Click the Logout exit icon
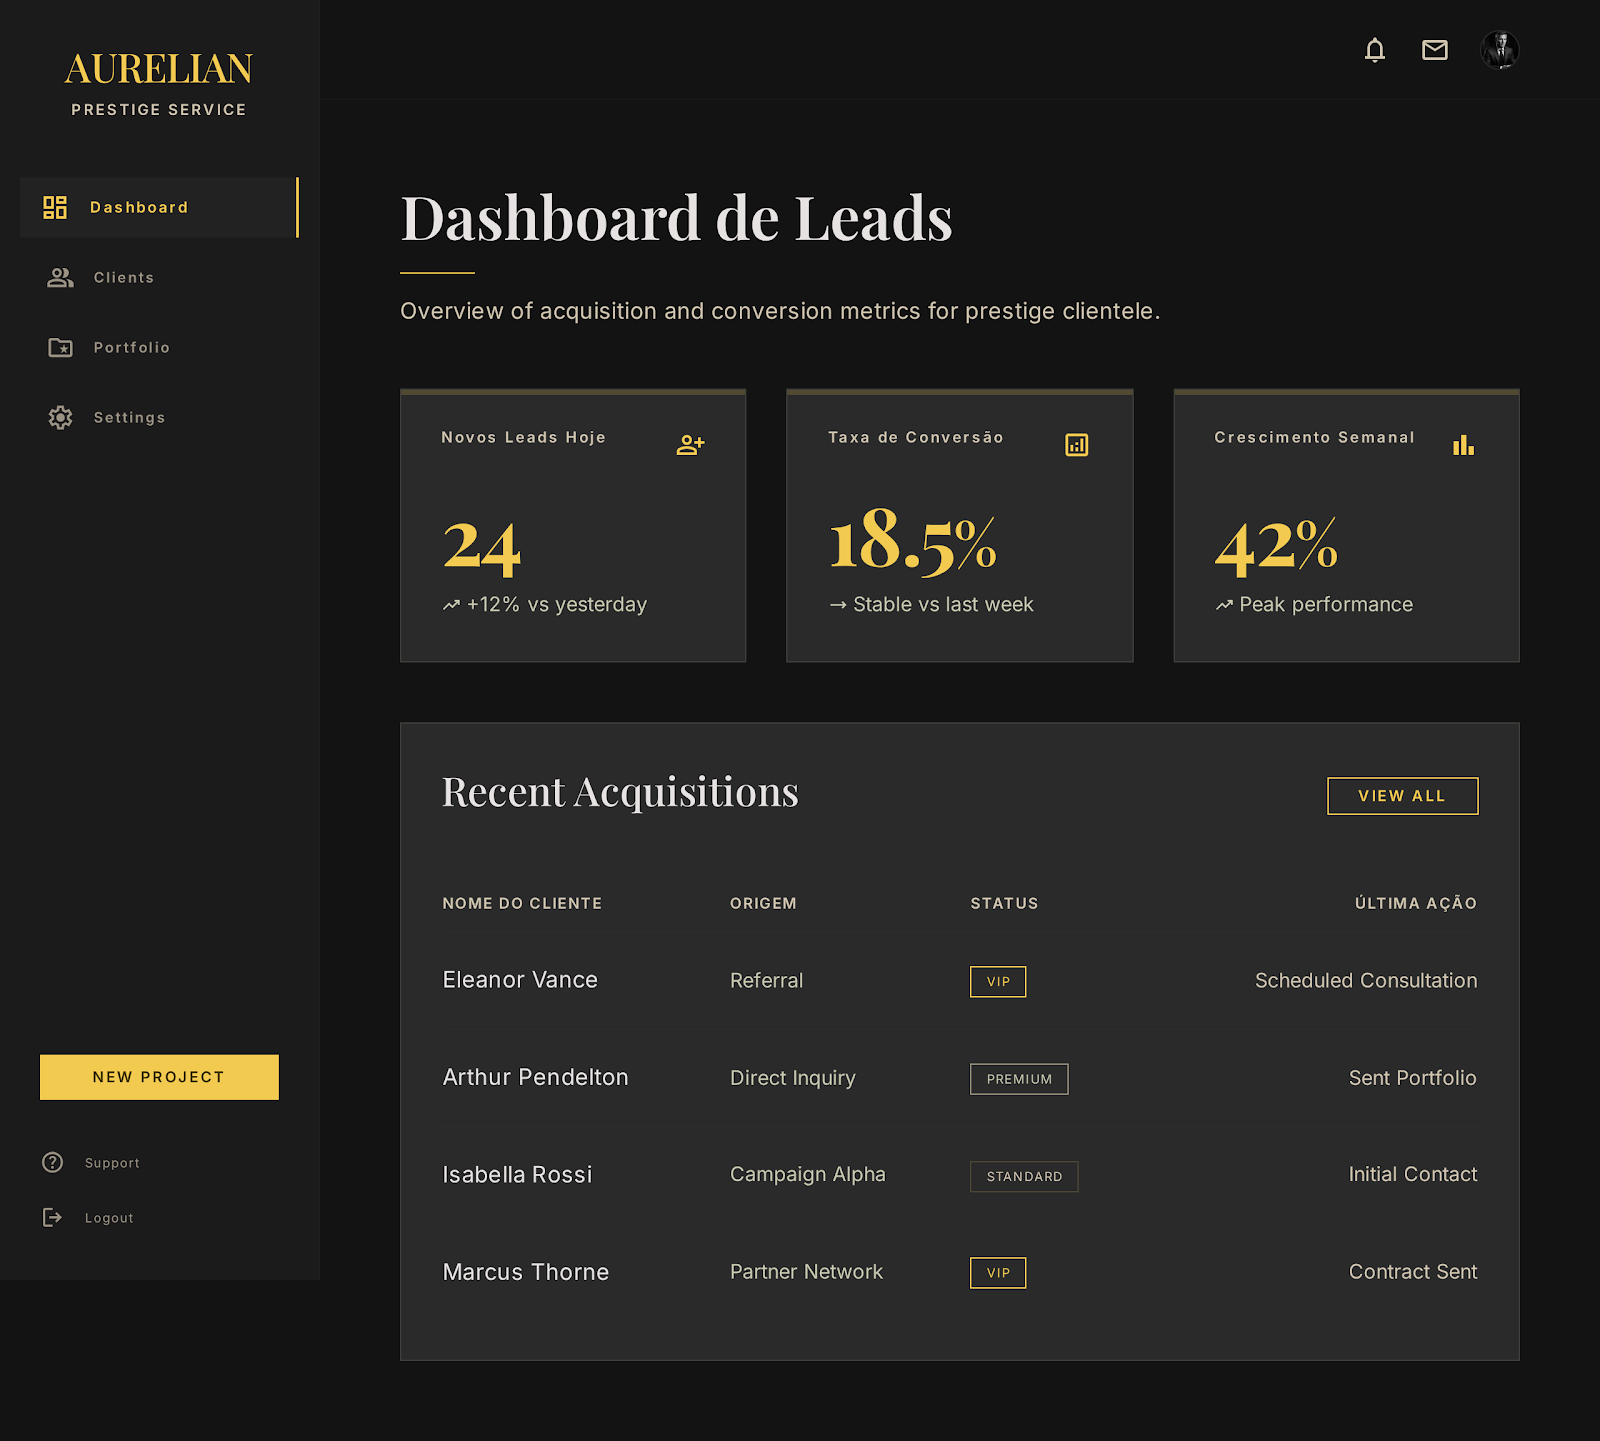Screen dimensions: 1600x1441 tap(52, 1217)
